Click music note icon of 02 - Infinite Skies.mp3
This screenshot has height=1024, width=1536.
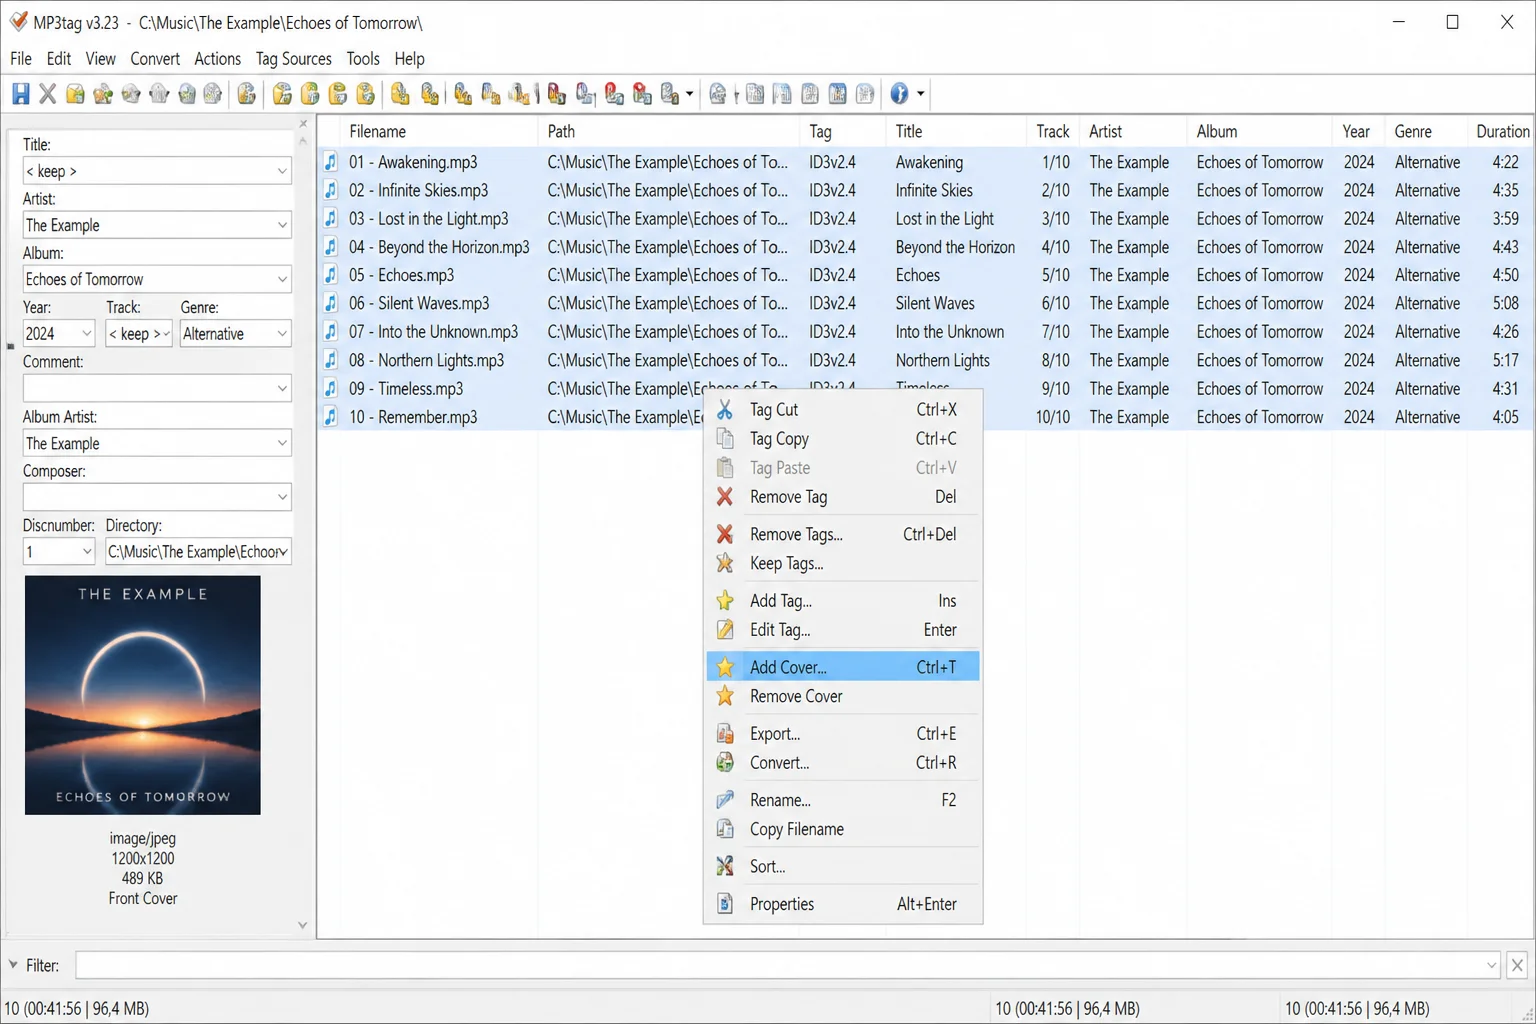click(x=331, y=190)
